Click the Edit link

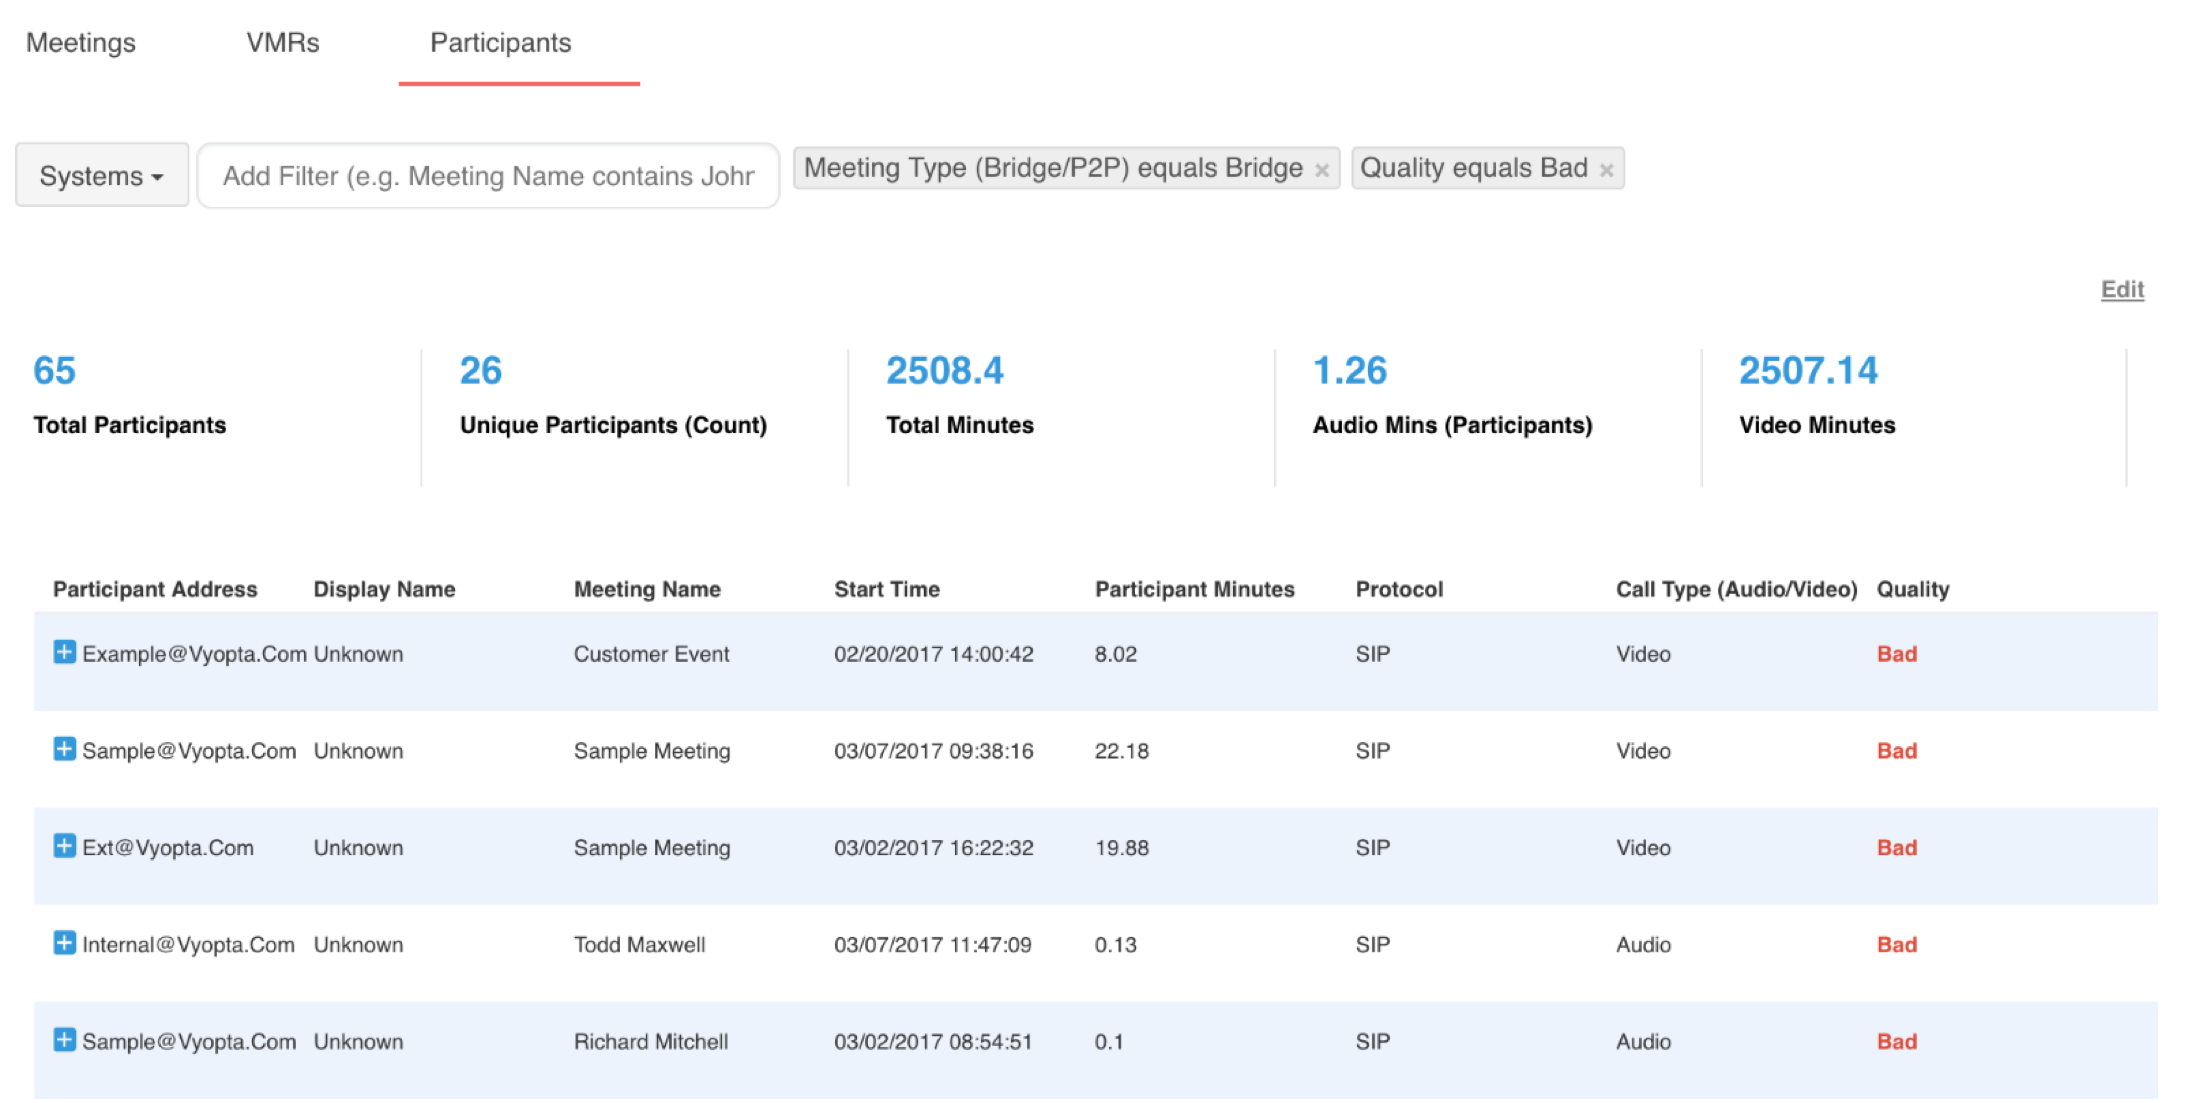pos(2122,290)
